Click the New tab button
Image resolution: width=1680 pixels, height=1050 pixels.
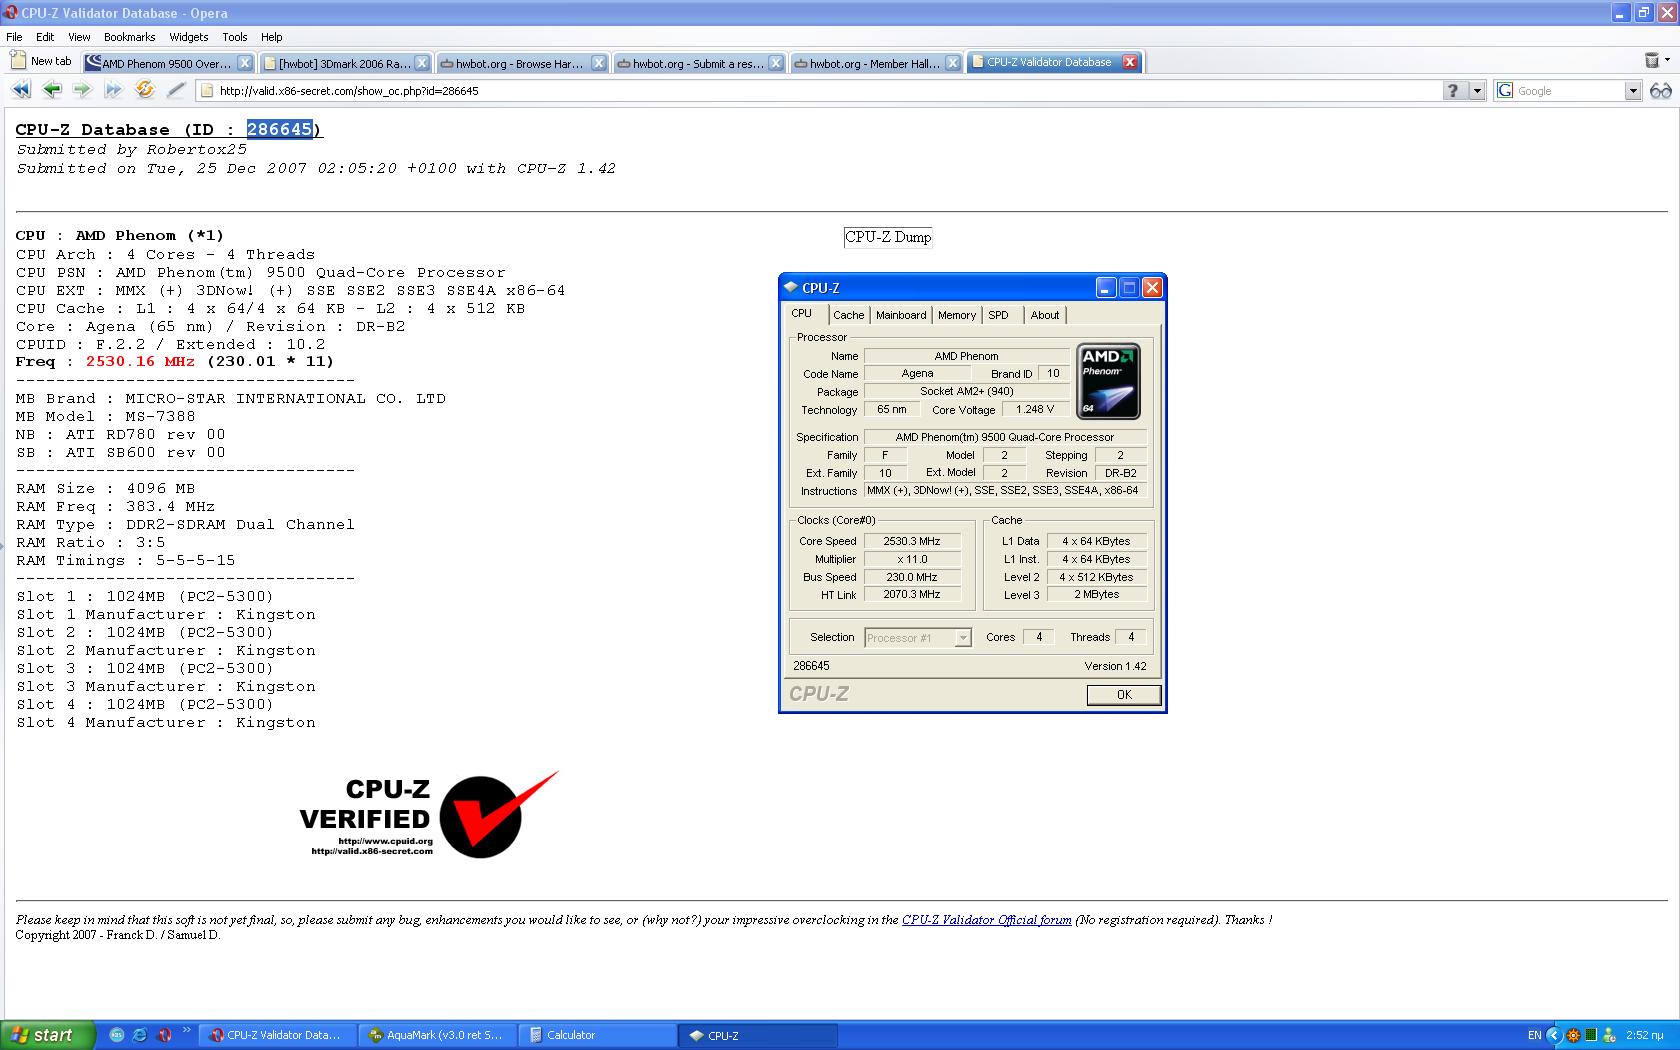coord(42,61)
